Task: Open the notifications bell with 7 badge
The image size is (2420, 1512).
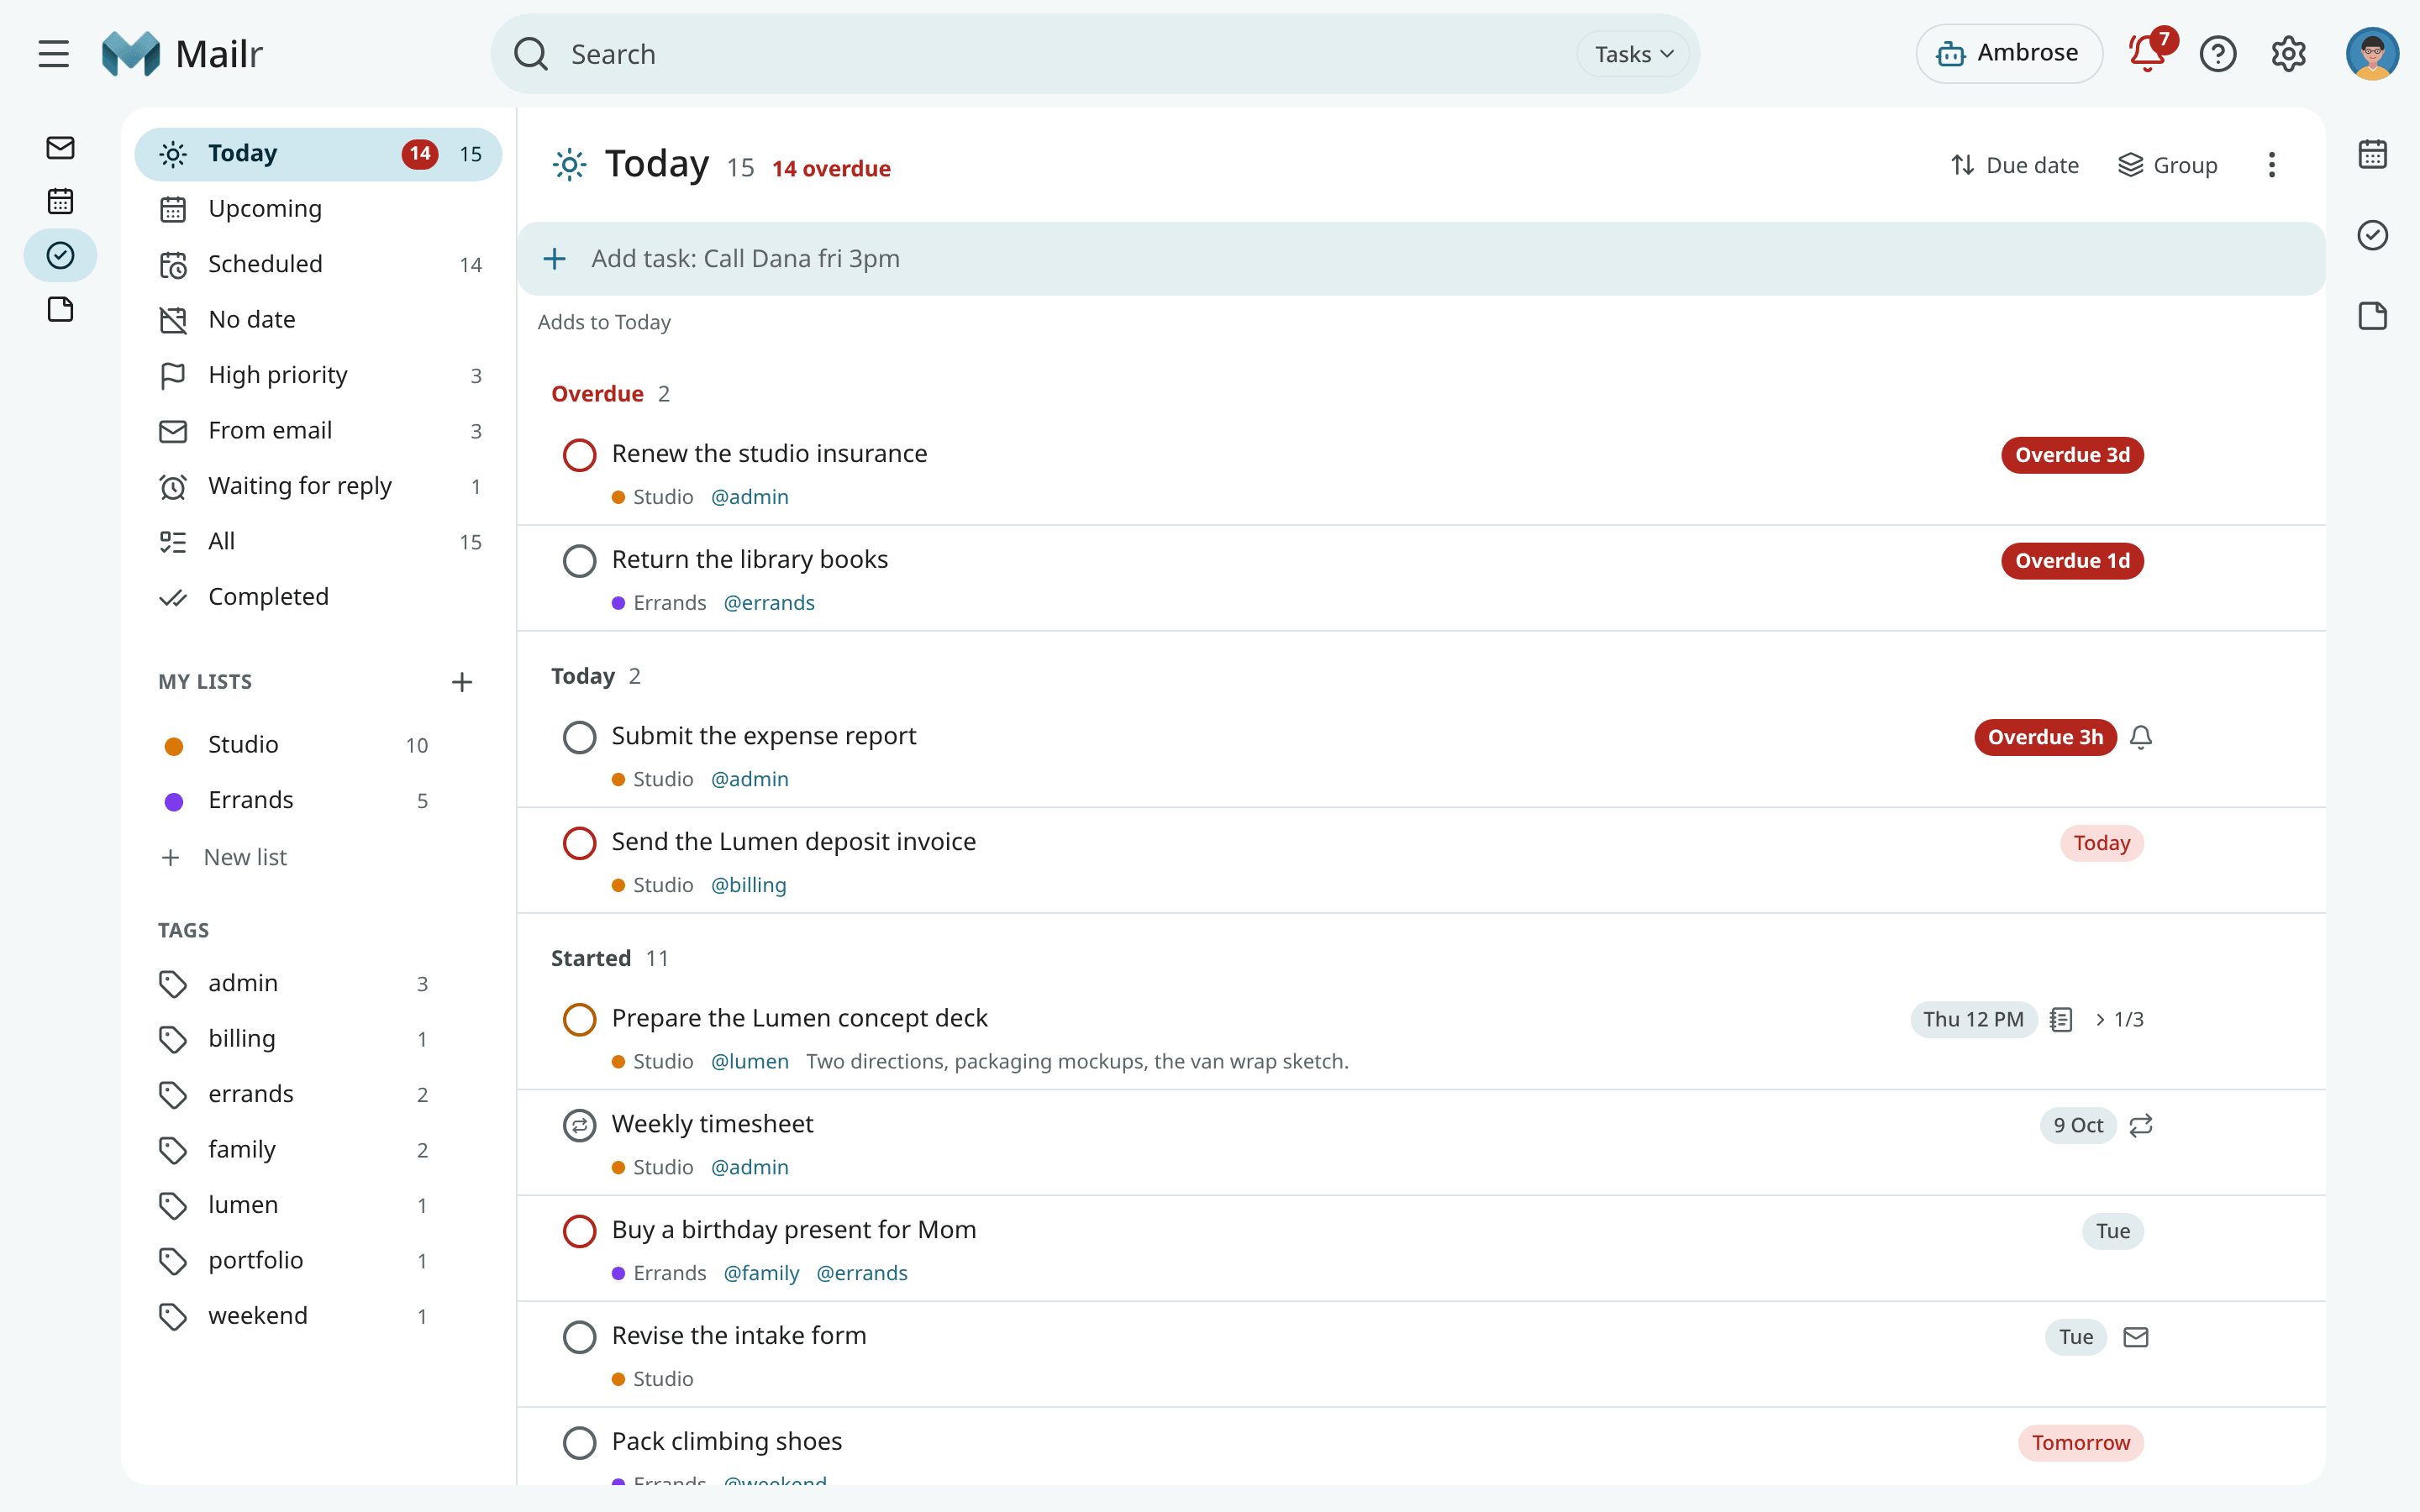Action: click(2148, 54)
